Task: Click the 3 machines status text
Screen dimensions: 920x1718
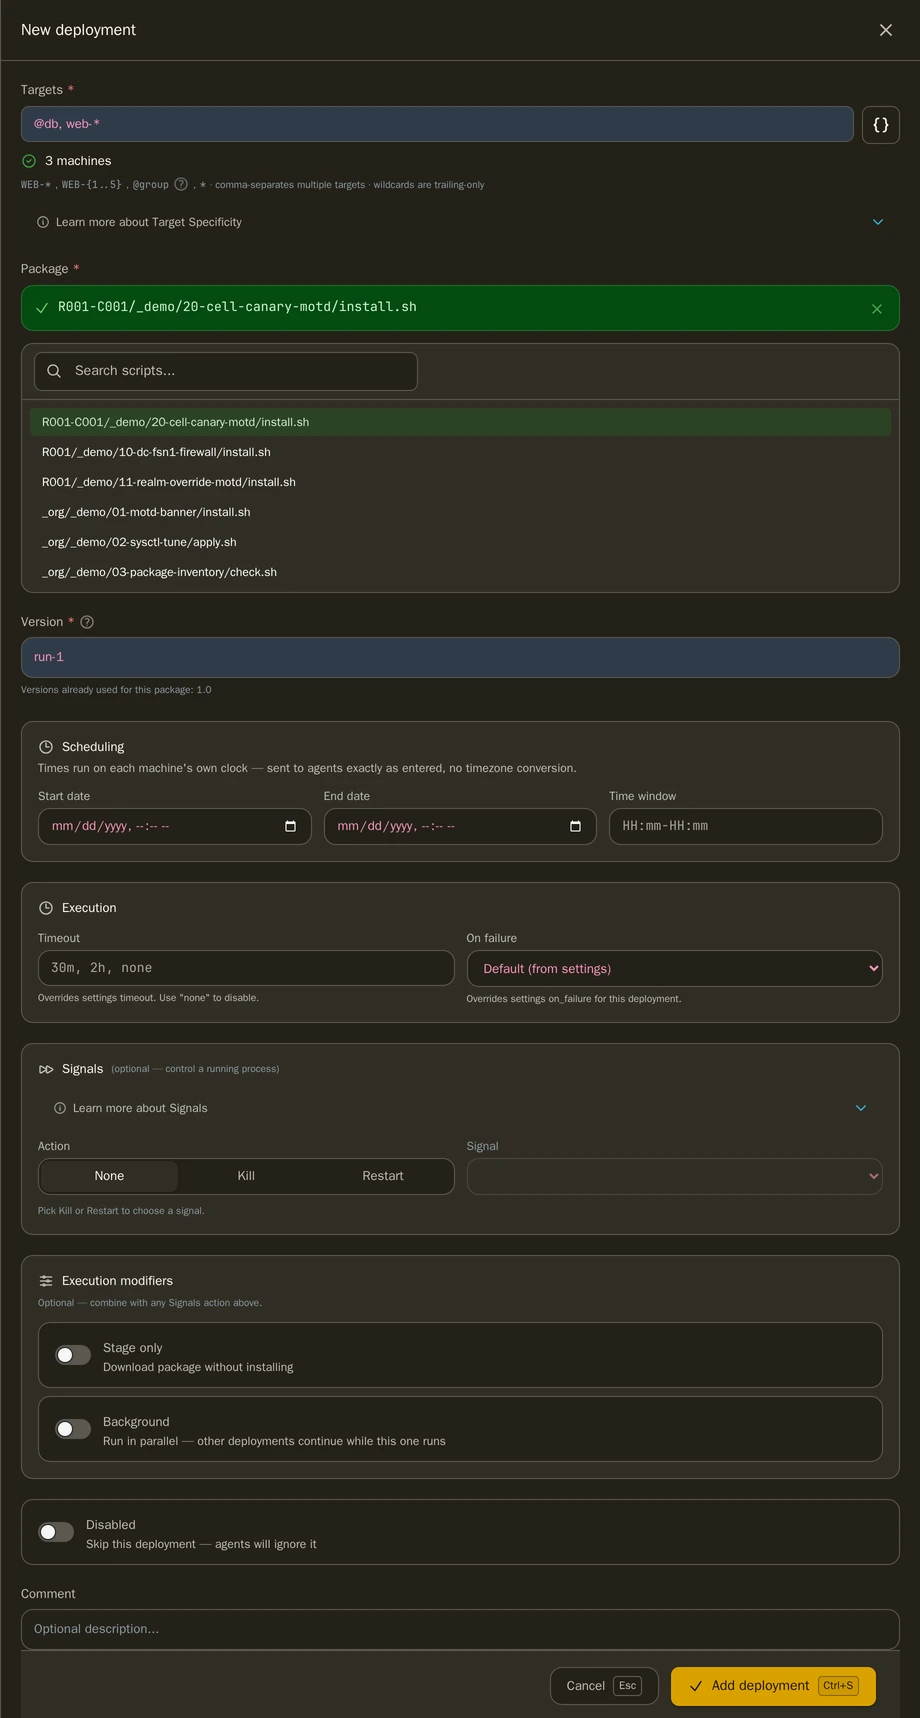Action: [x=78, y=161]
